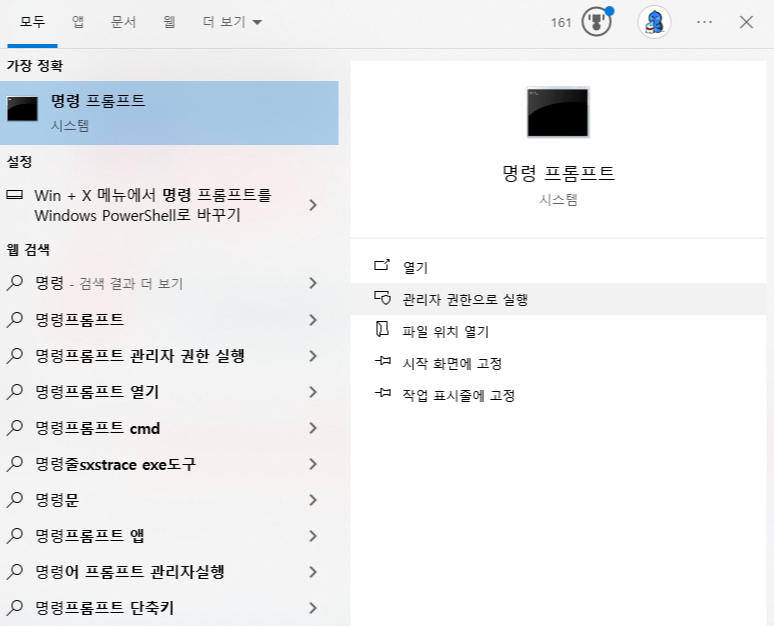Click the pin icon beside 작업 표시줄에 고정

coord(383,393)
